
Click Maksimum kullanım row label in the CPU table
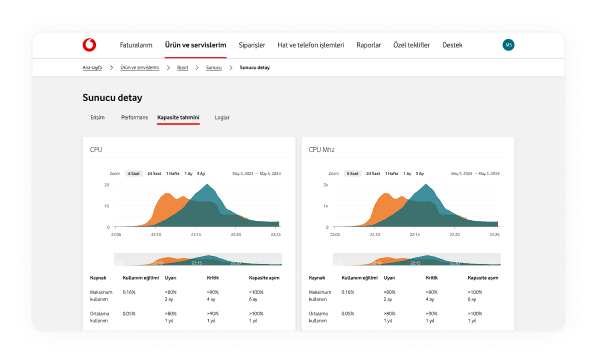101,296
